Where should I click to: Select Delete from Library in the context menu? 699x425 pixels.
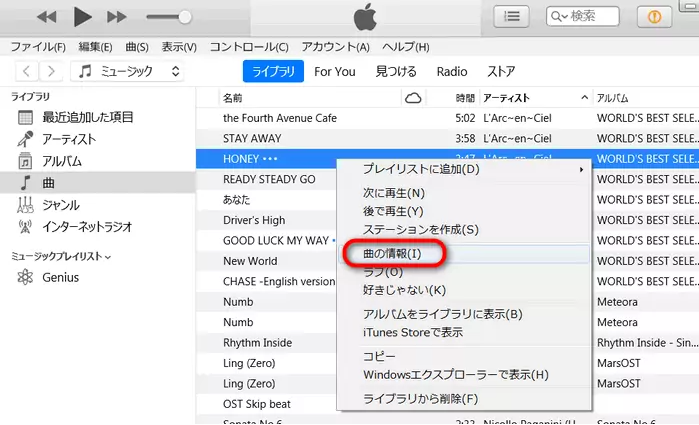(x=420, y=399)
